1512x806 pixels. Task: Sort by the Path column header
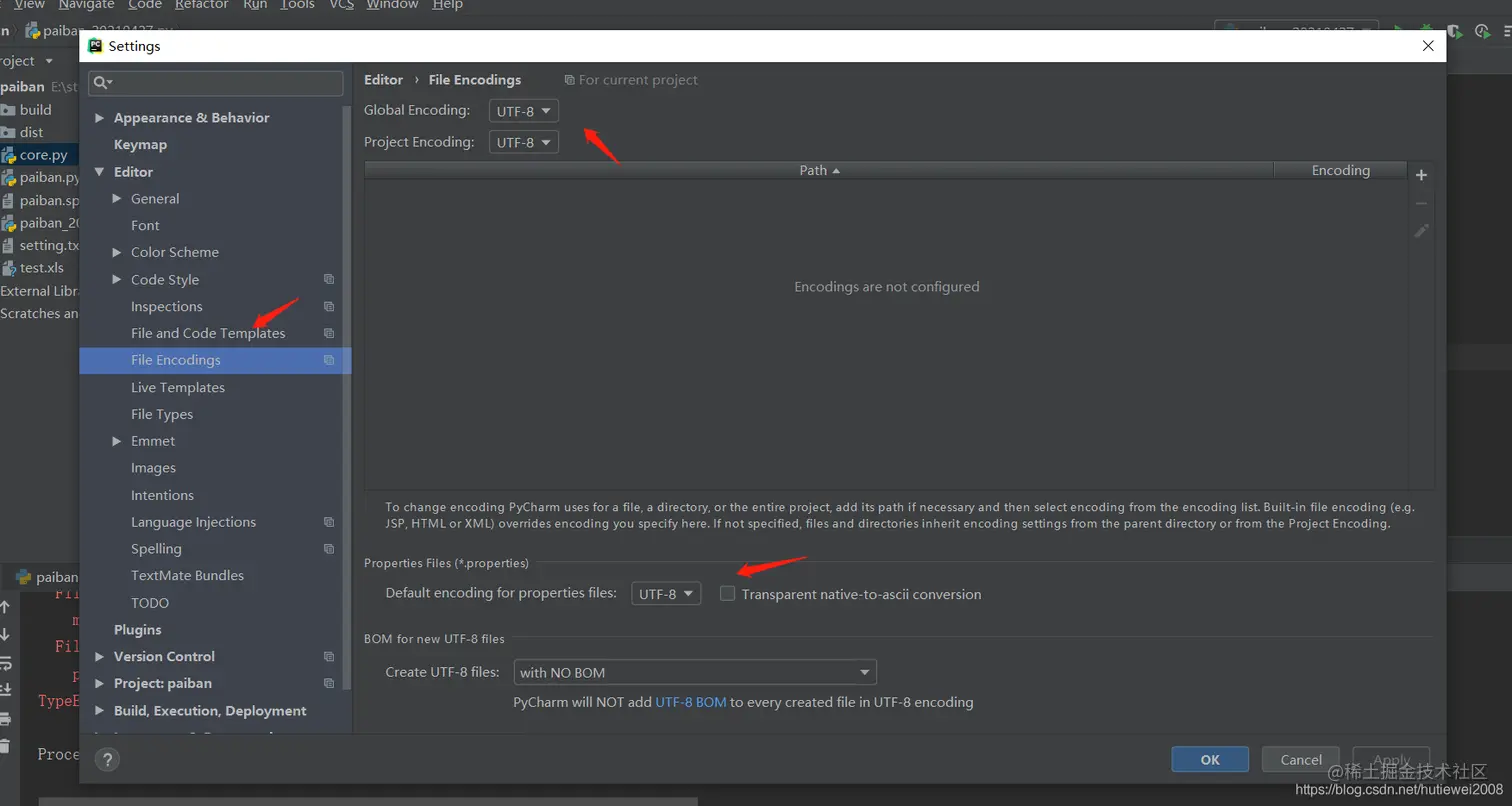pos(819,170)
